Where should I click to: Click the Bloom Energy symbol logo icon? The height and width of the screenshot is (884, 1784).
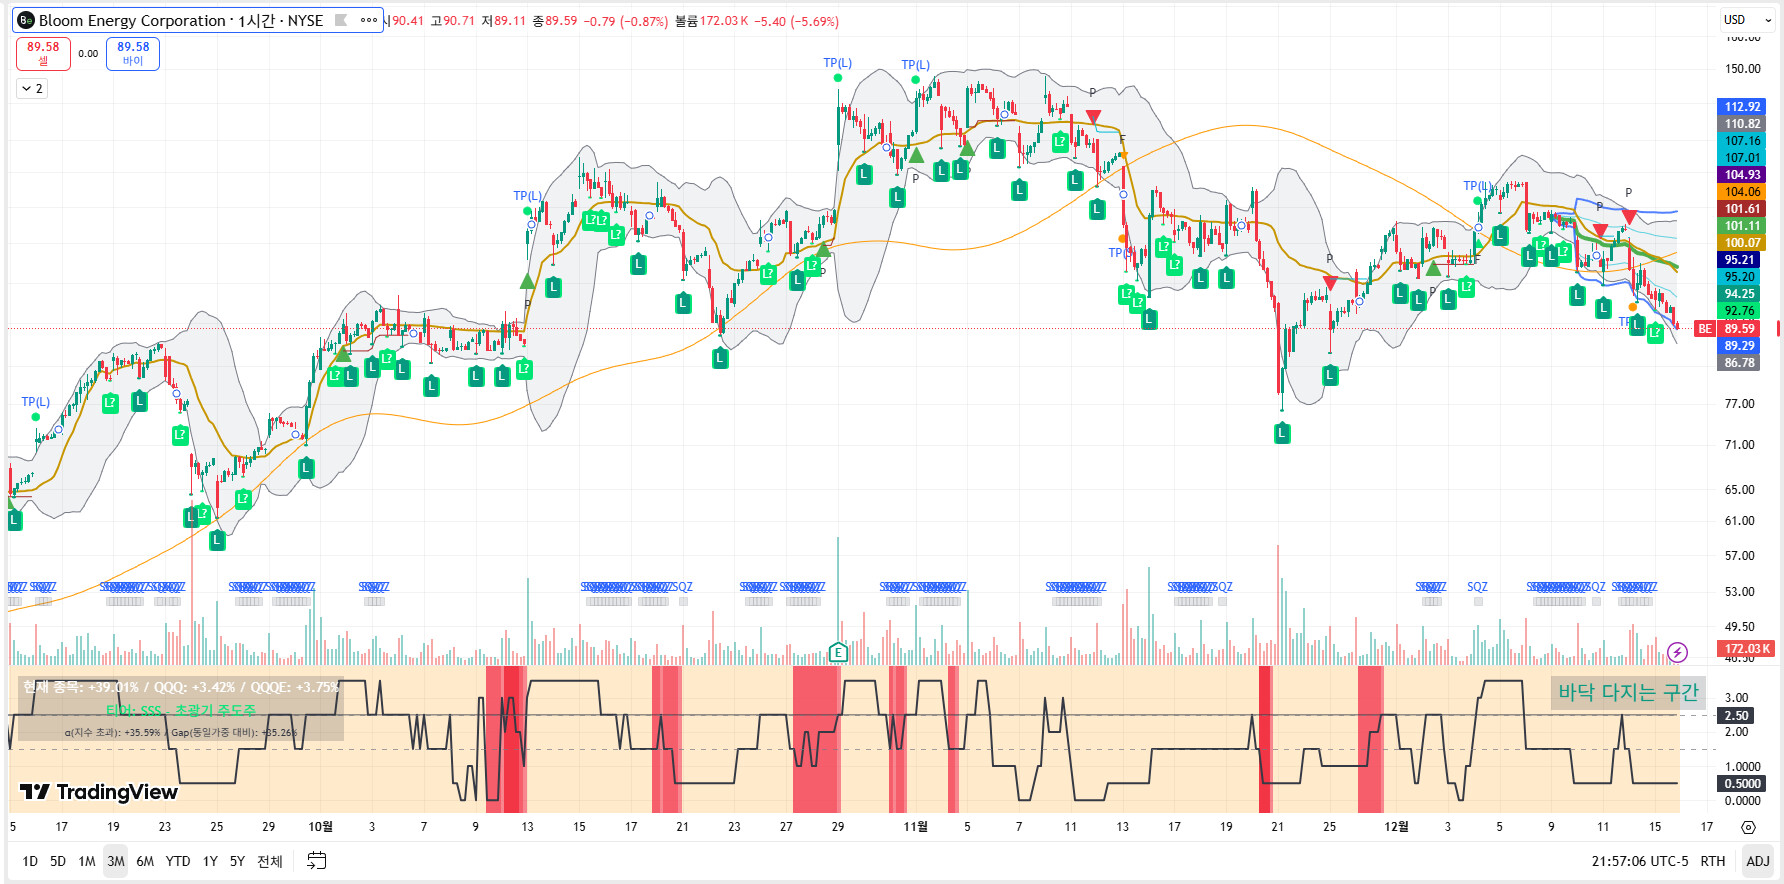(26, 20)
